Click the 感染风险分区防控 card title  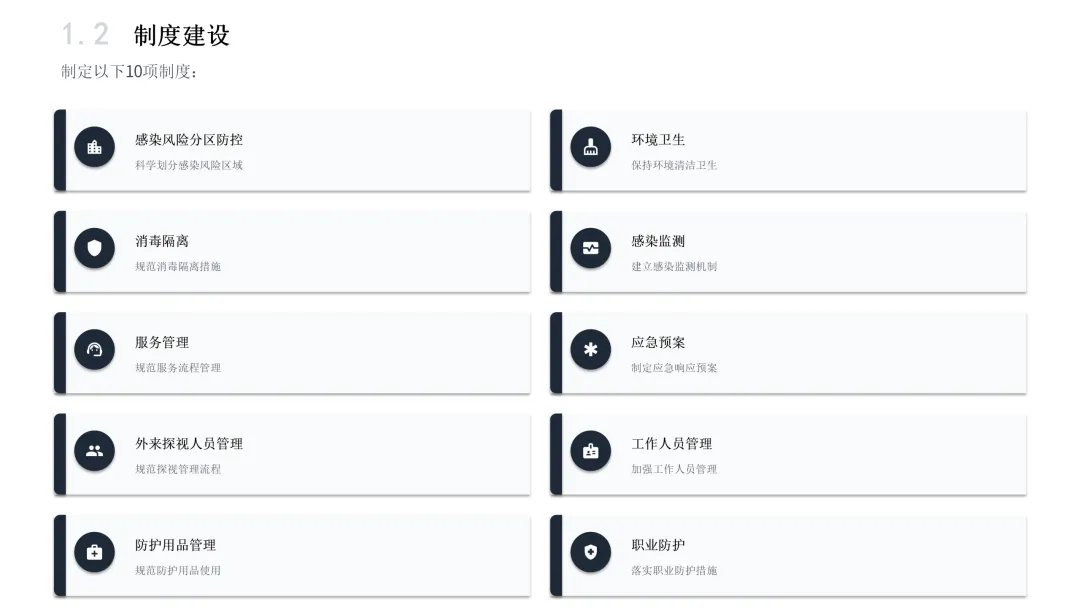pyautogui.click(x=189, y=140)
